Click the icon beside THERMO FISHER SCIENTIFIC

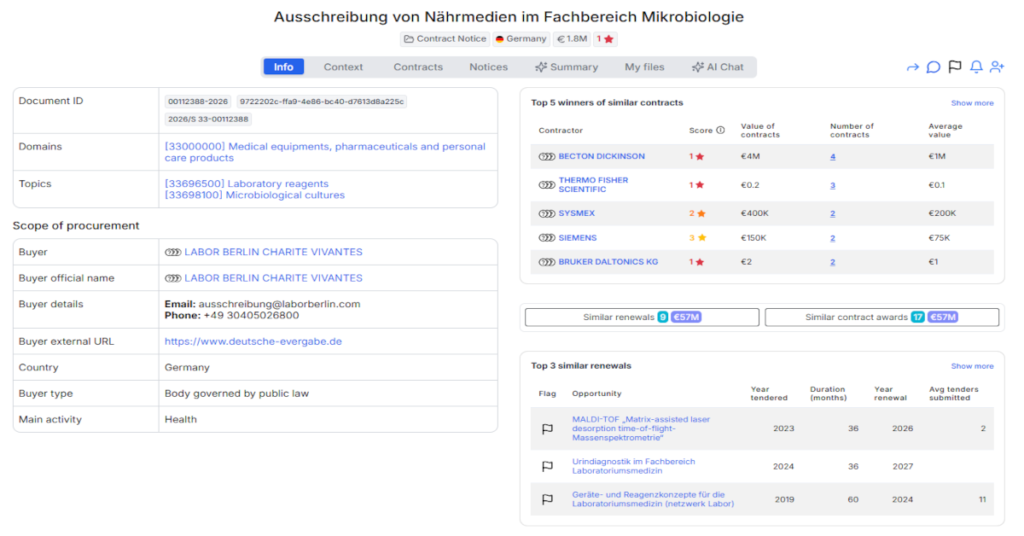tap(547, 185)
